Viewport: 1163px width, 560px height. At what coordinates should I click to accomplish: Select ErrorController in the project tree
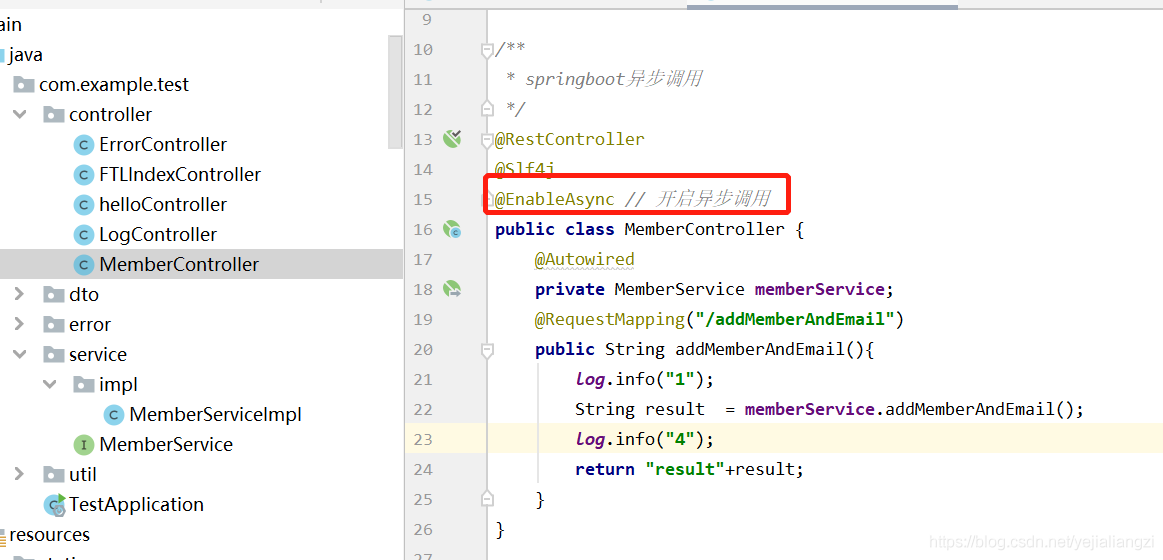point(163,145)
